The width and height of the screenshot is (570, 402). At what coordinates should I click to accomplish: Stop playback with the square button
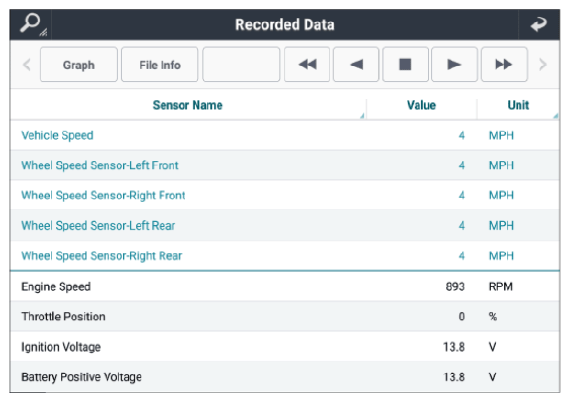(405, 64)
